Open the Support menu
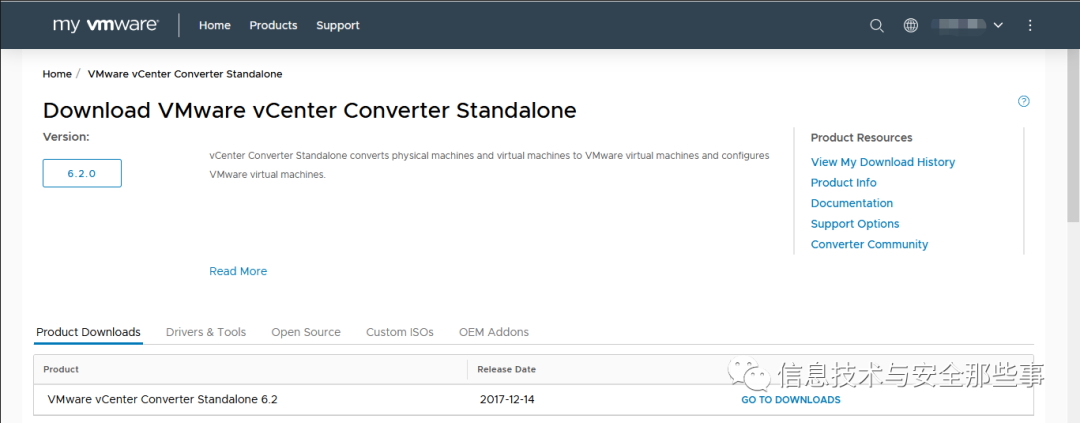This screenshot has width=1080, height=423. click(338, 25)
